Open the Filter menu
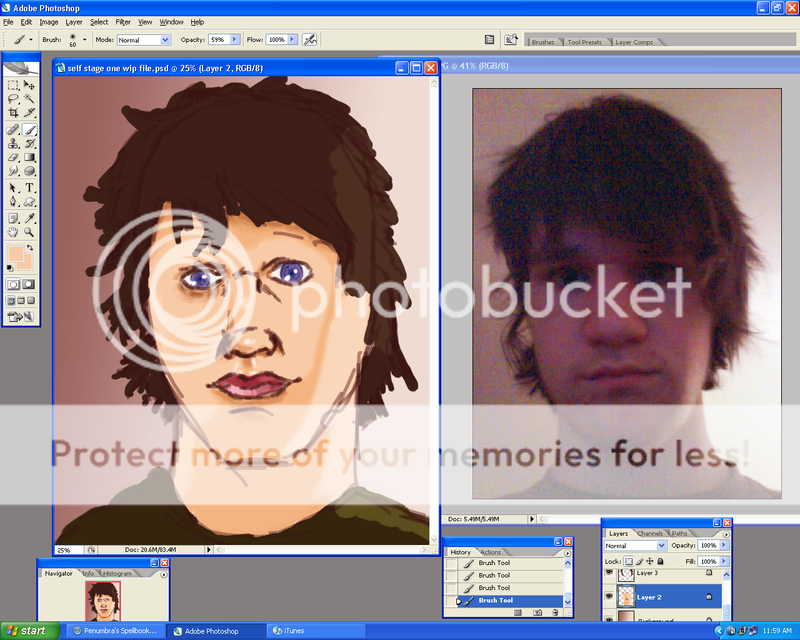Screen dimensions: 800x640 (x=122, y=21)
